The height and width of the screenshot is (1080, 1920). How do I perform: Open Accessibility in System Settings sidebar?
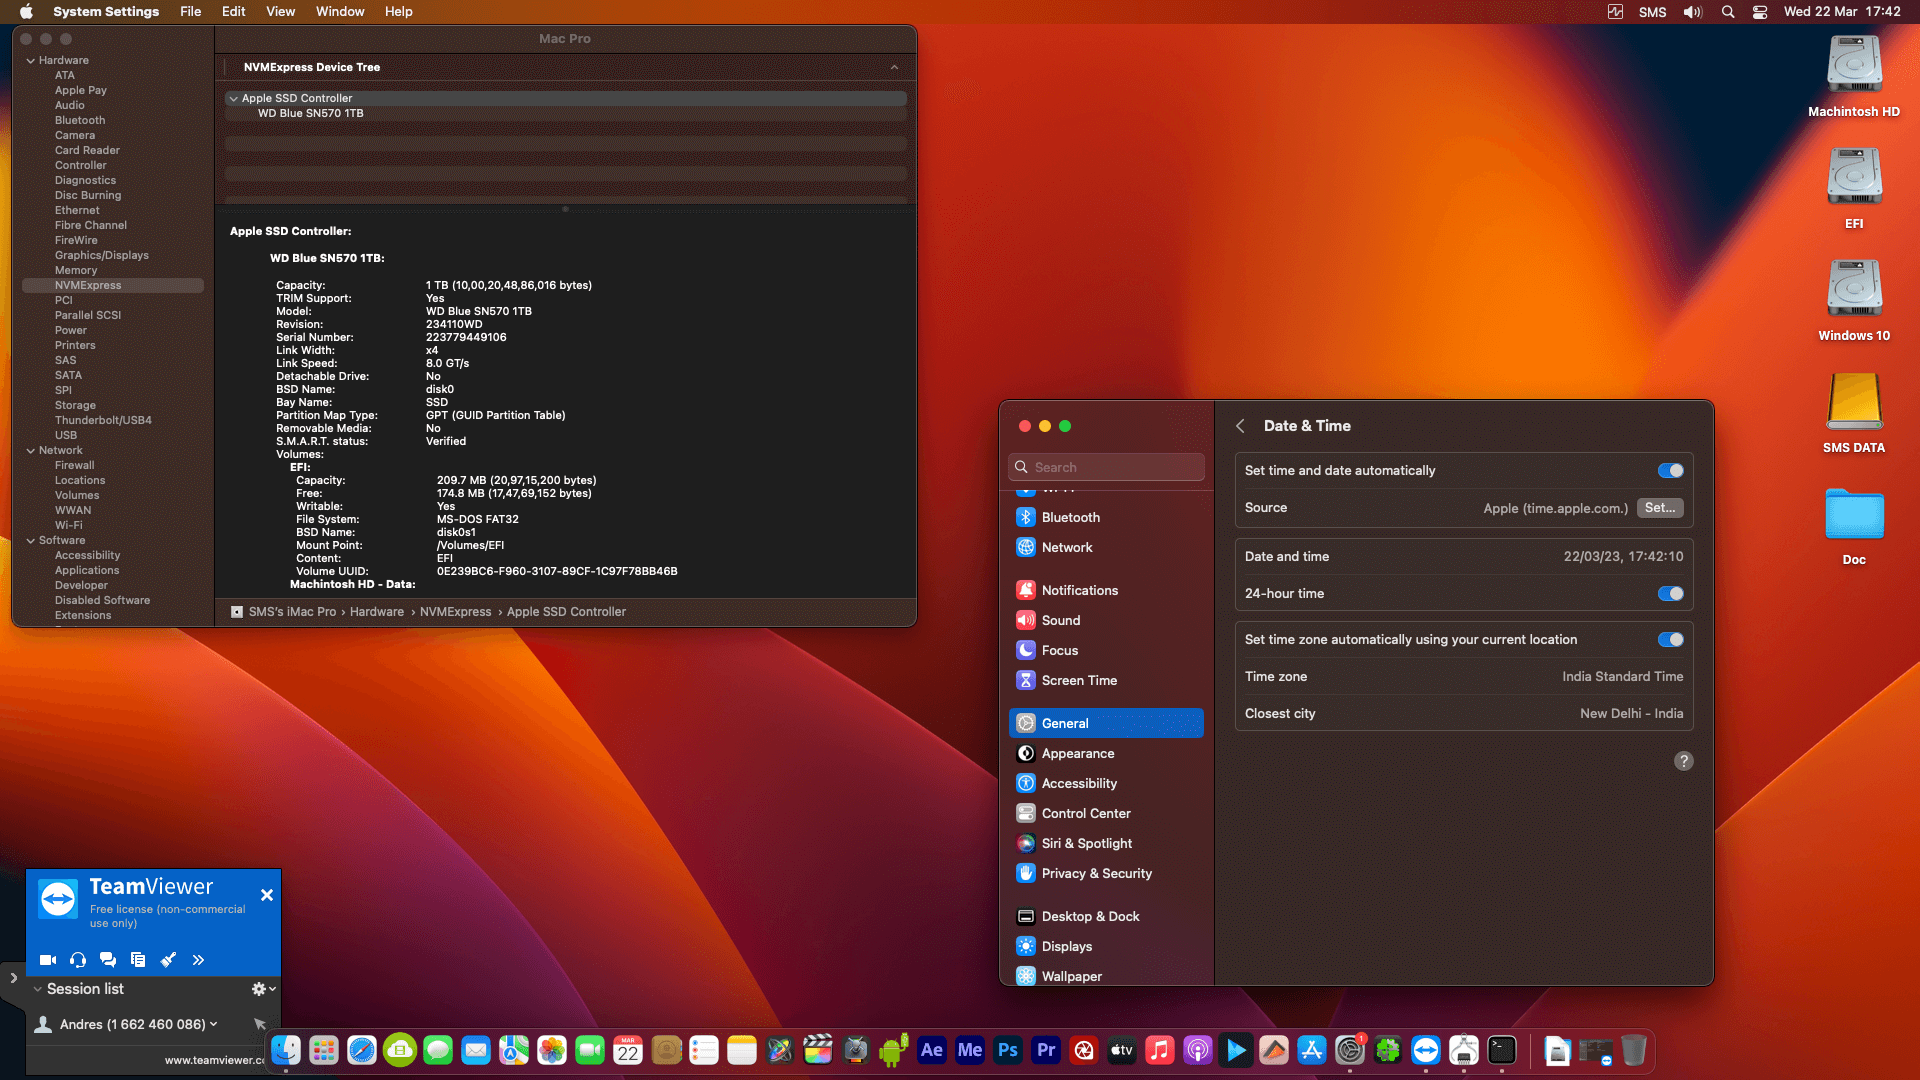pyautogui.click(x=1106, y=783)
